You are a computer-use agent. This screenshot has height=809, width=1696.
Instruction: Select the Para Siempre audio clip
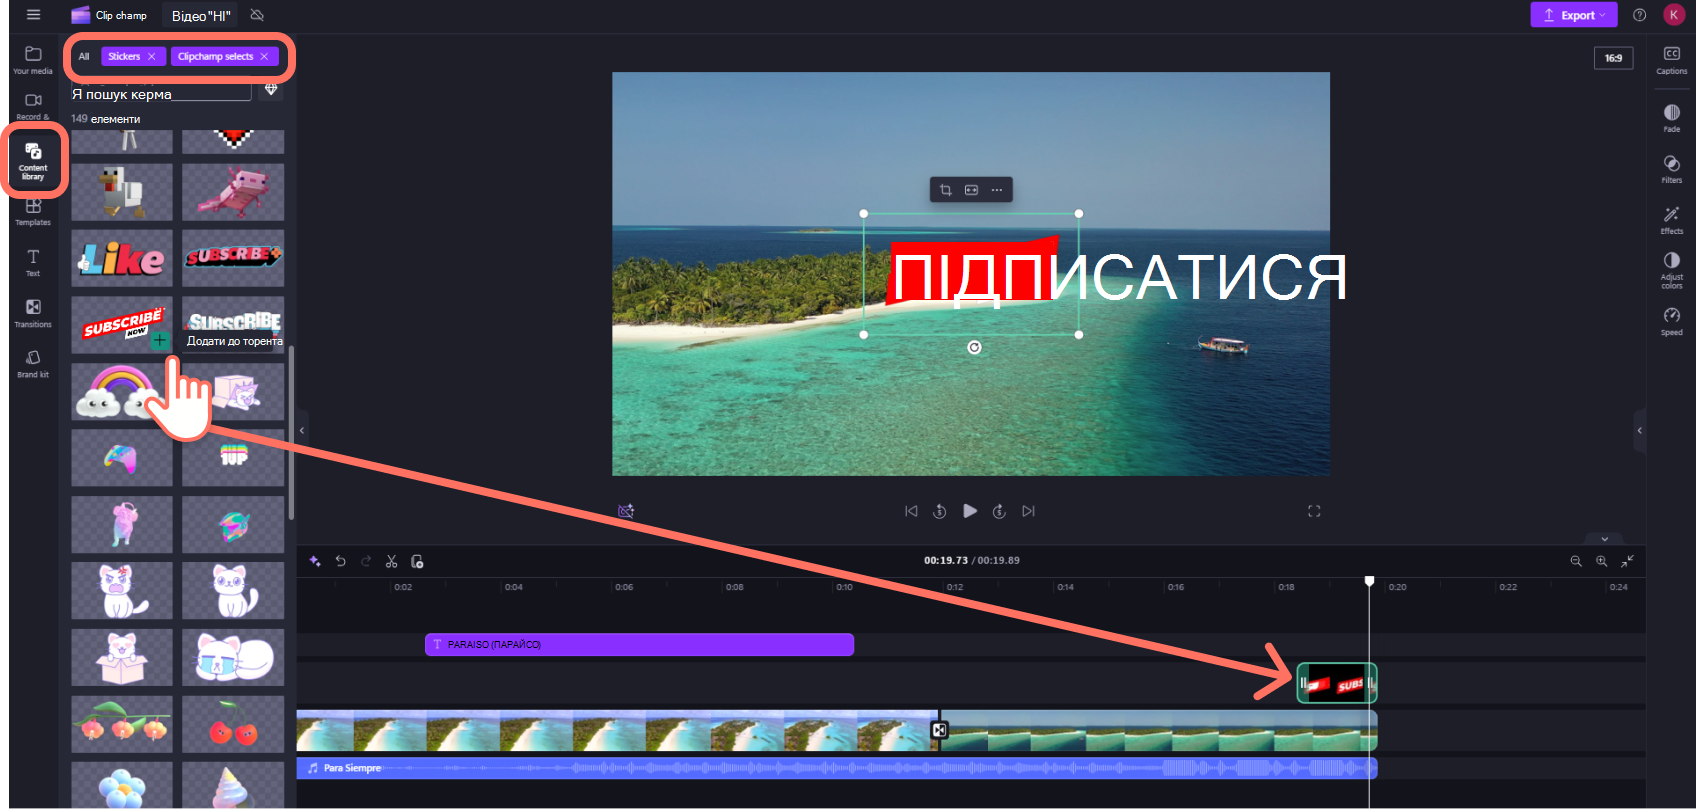coord(837,768)
